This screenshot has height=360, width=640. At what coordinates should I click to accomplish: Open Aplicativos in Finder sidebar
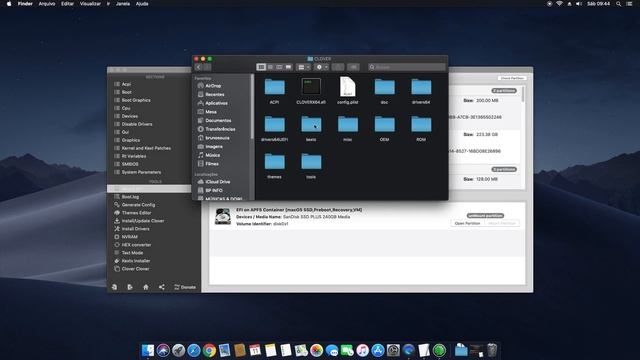[x=216, y=103]
